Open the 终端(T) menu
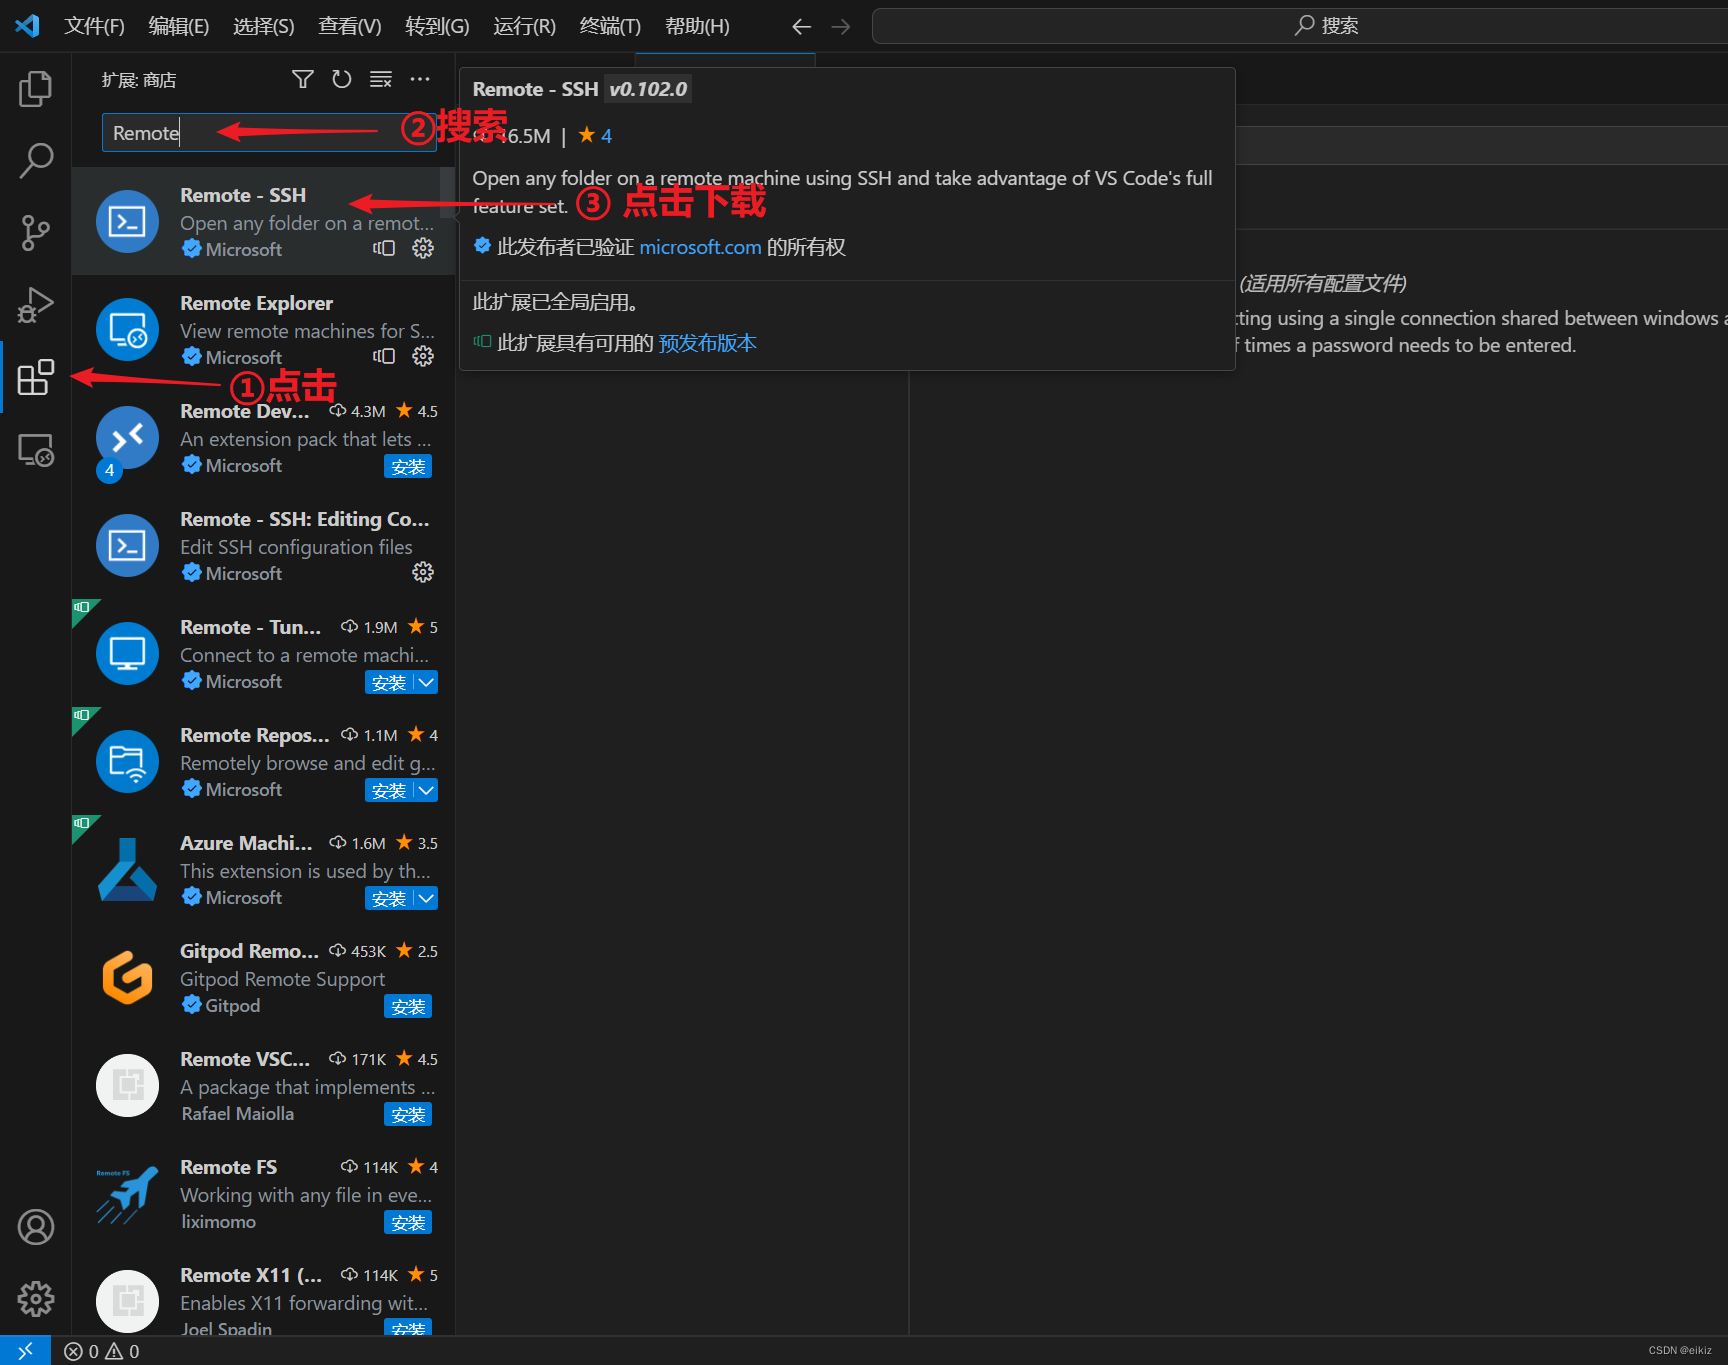The image size is (1728, 1365). point(609,25)
